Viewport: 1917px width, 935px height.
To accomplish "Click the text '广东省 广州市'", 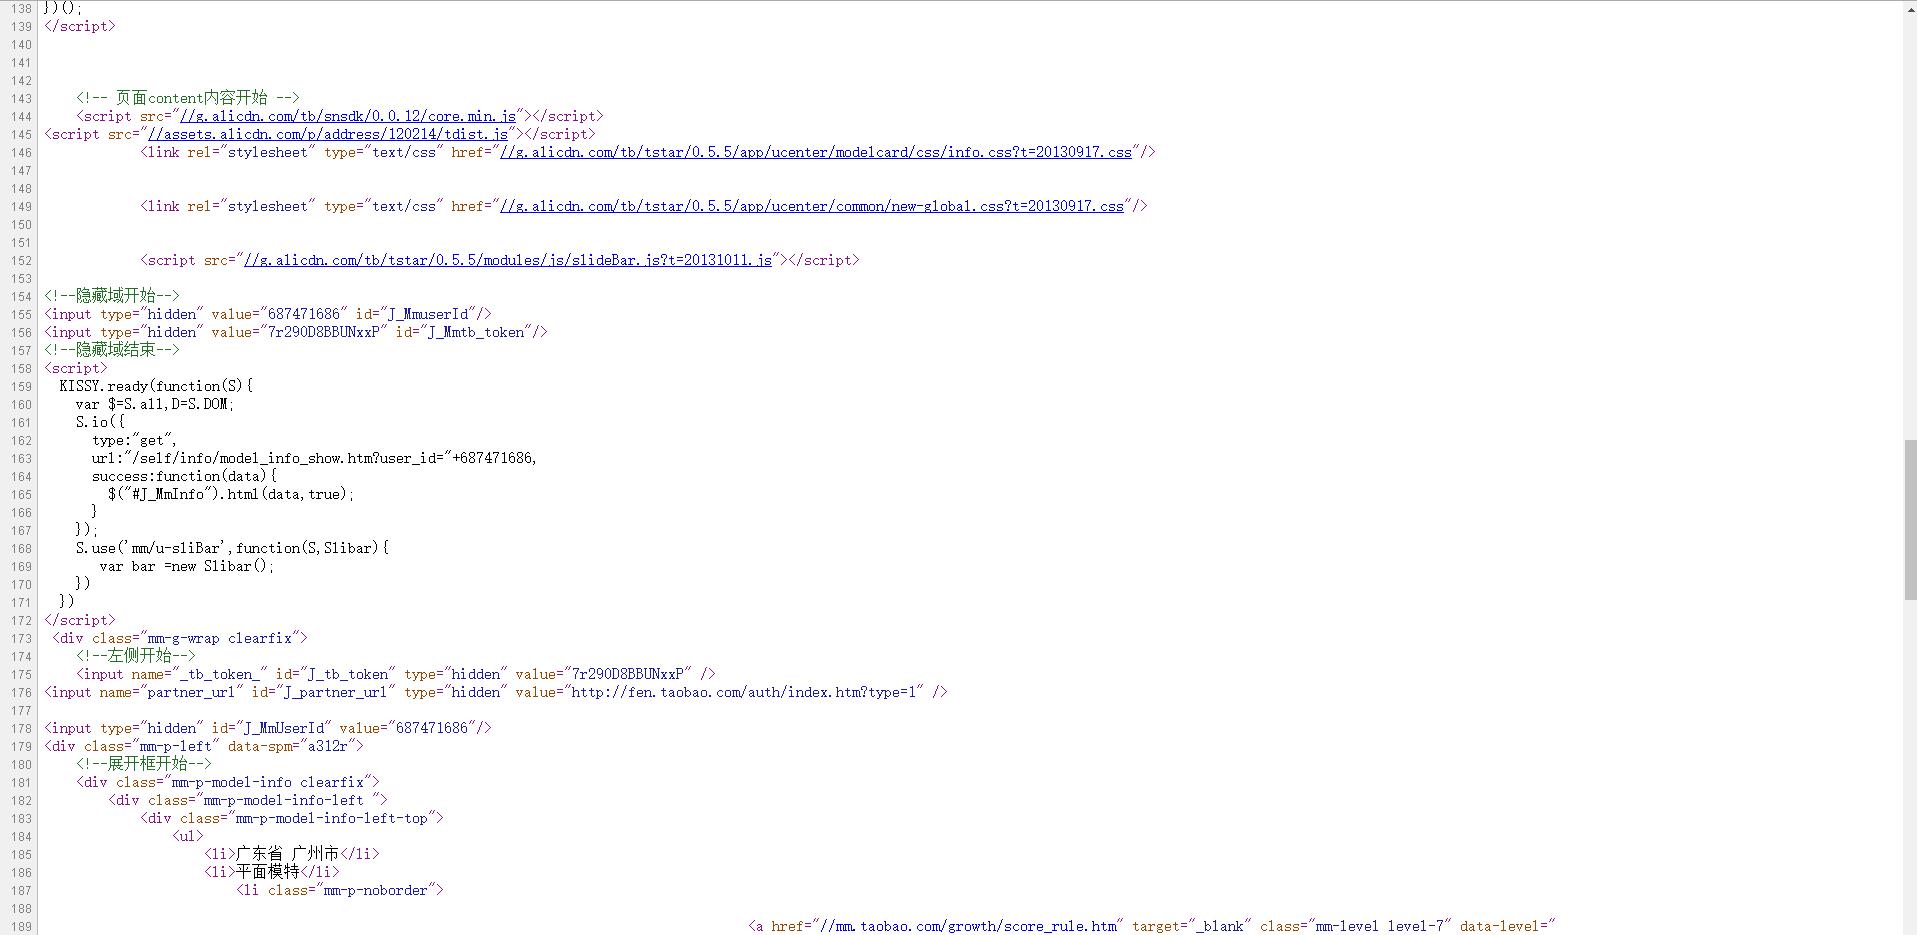I will click(288, 854).
